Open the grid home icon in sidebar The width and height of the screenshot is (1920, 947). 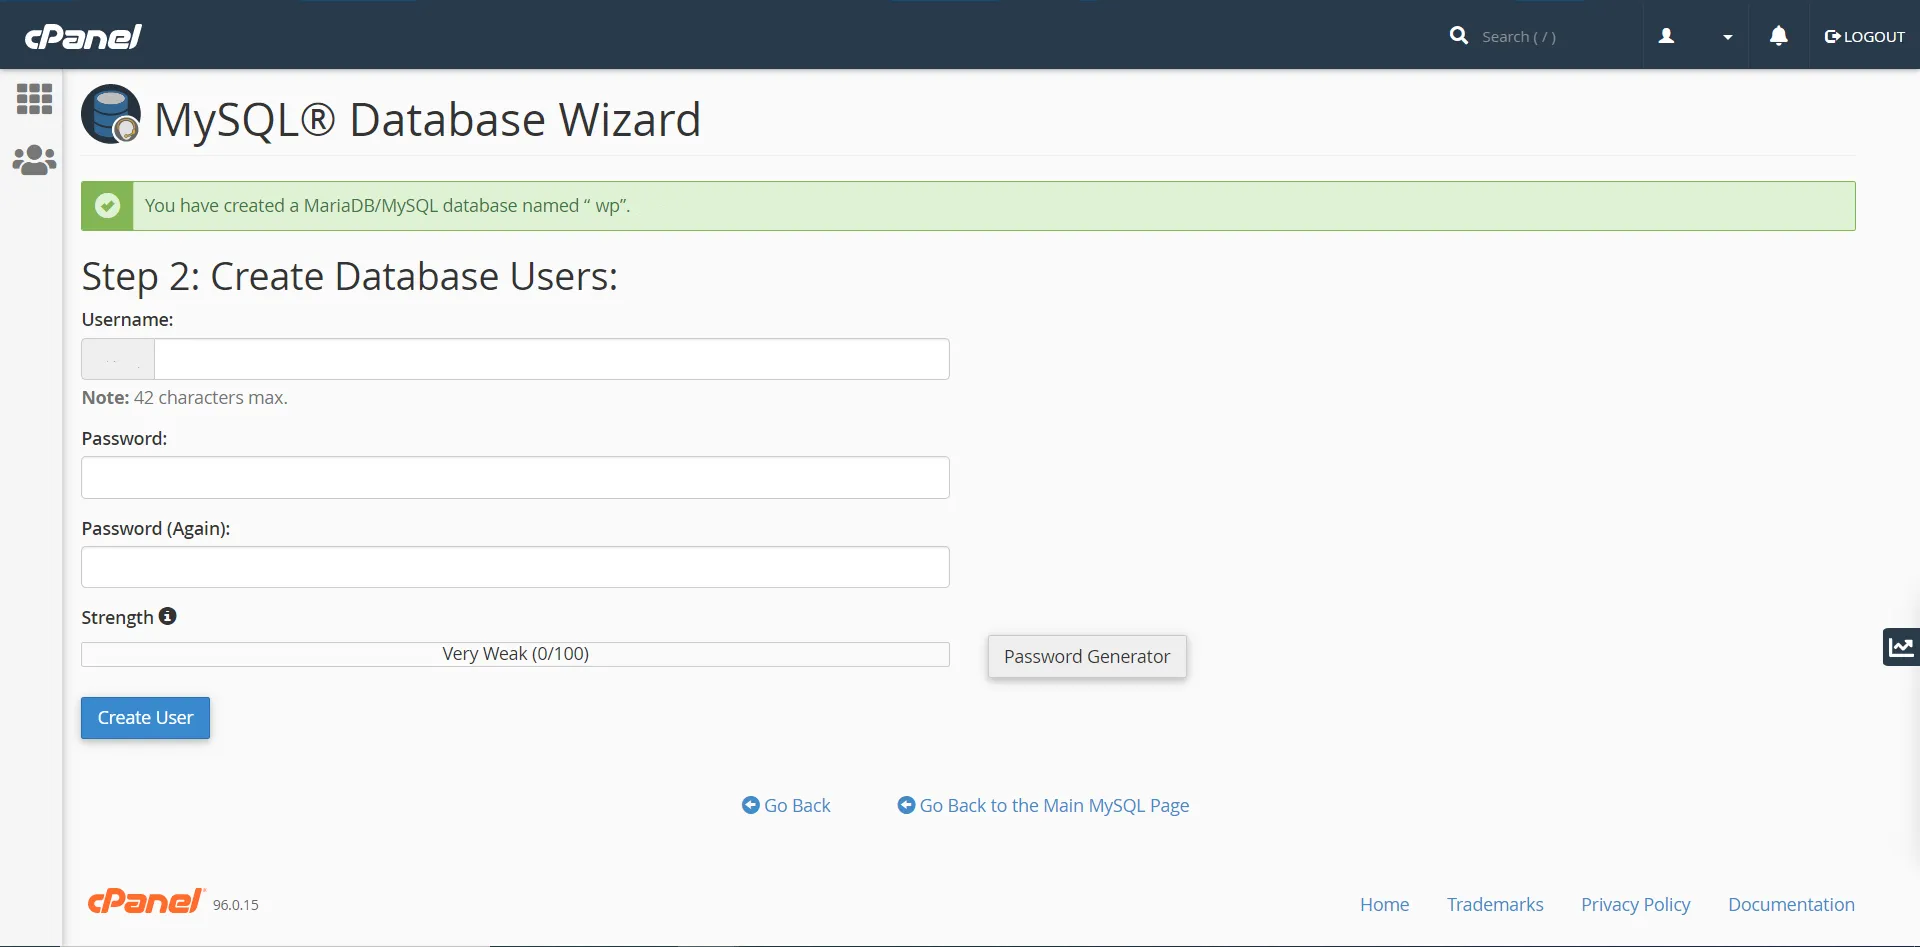(x=34, y=99)
